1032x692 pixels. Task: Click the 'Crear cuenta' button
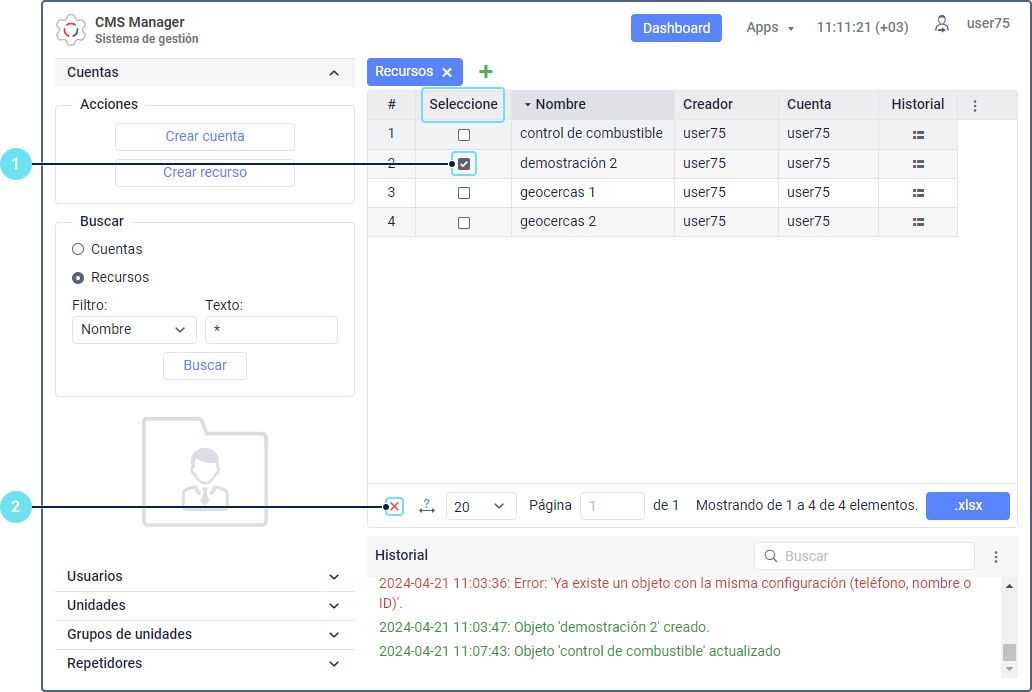(205, 137)
